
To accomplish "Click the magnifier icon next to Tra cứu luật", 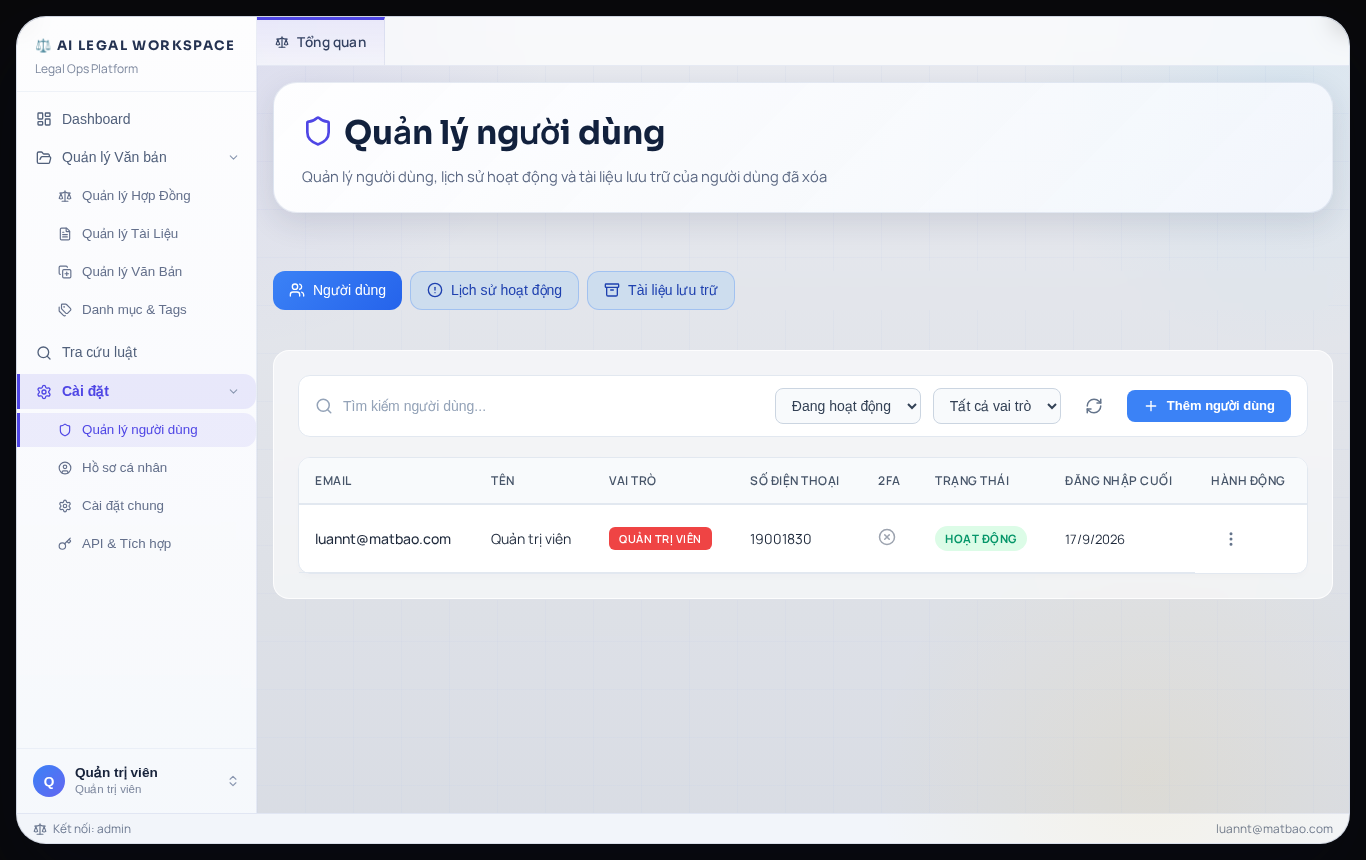I will tap(44, 353).
